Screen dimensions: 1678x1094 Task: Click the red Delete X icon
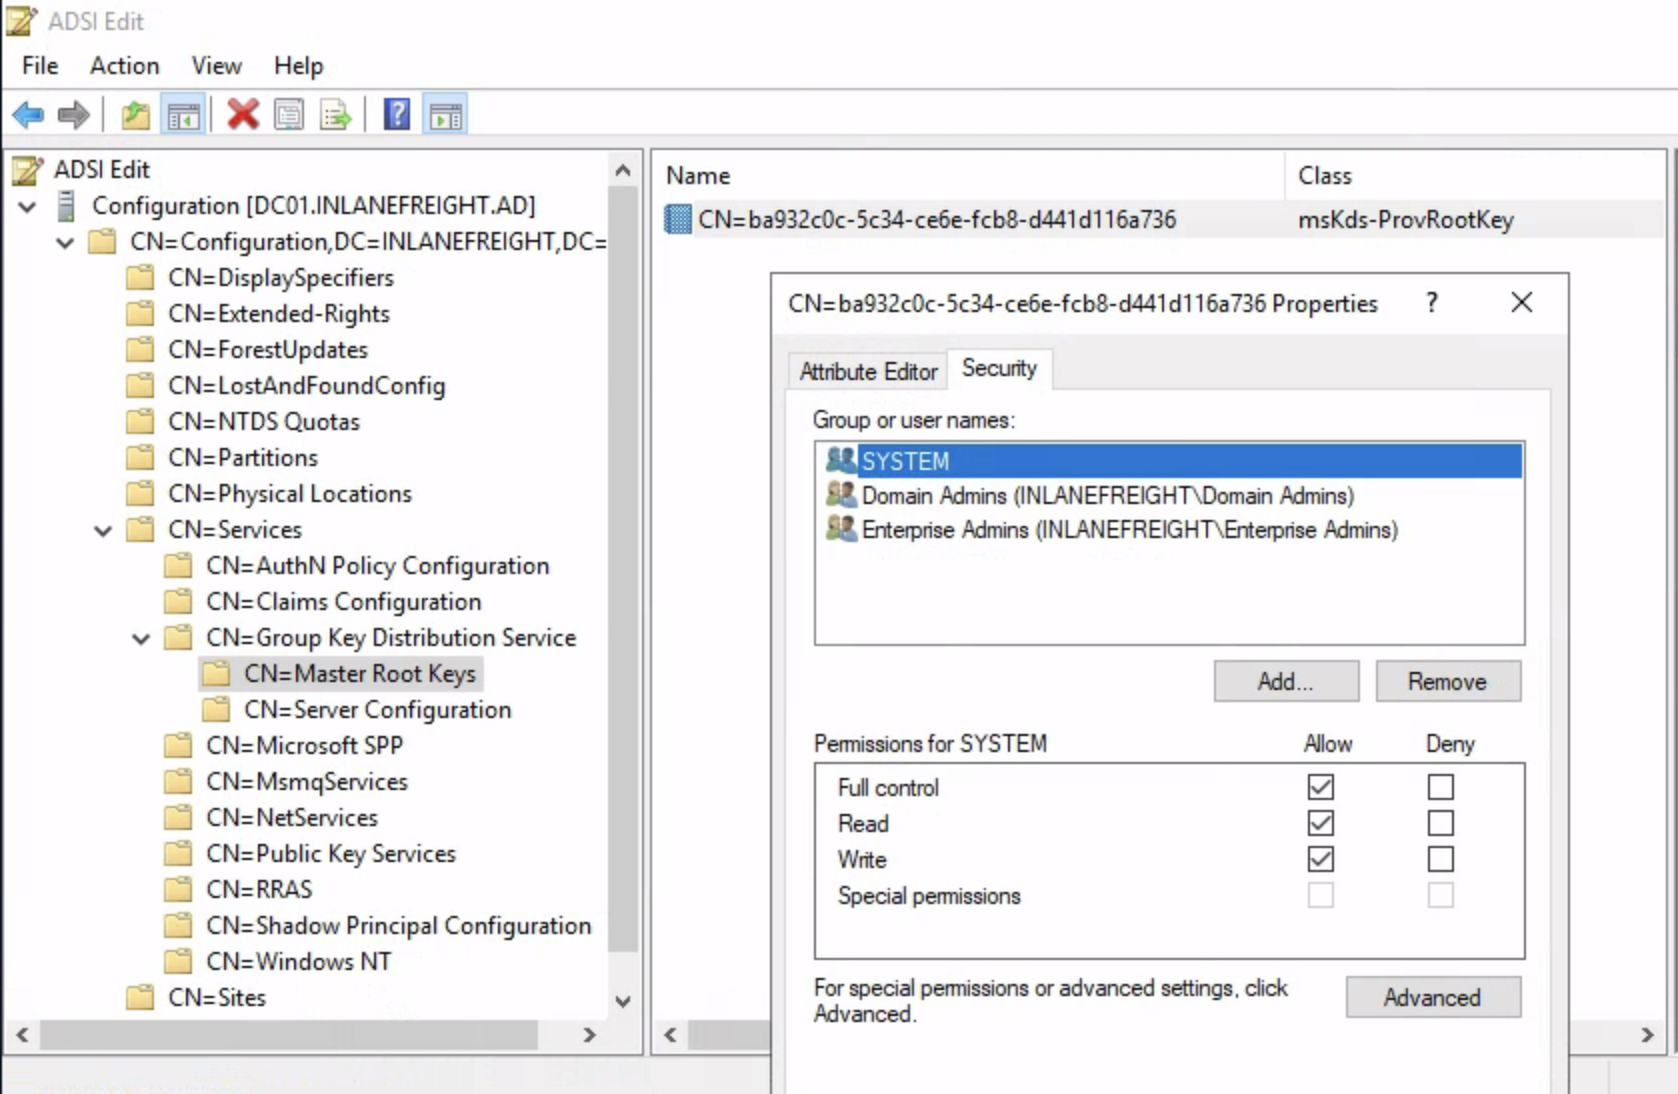[x=243, y=115]
